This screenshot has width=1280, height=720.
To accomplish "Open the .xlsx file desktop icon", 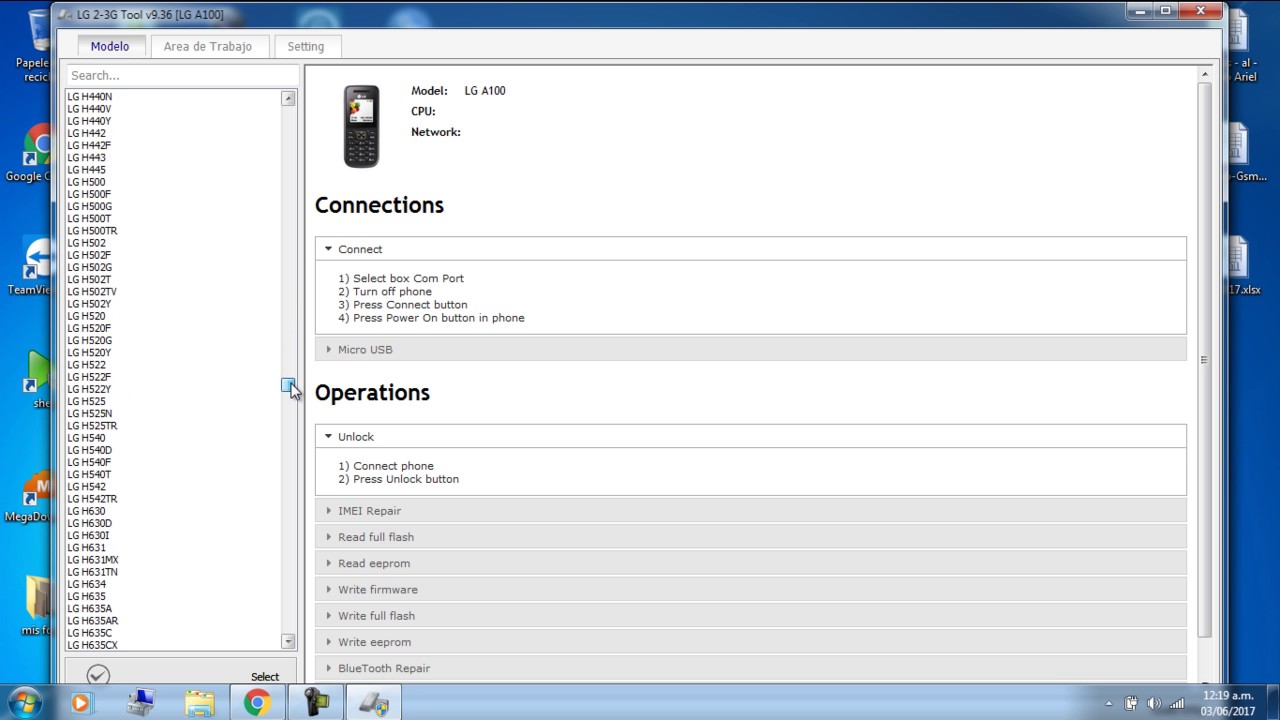I will coord(1241,266).
